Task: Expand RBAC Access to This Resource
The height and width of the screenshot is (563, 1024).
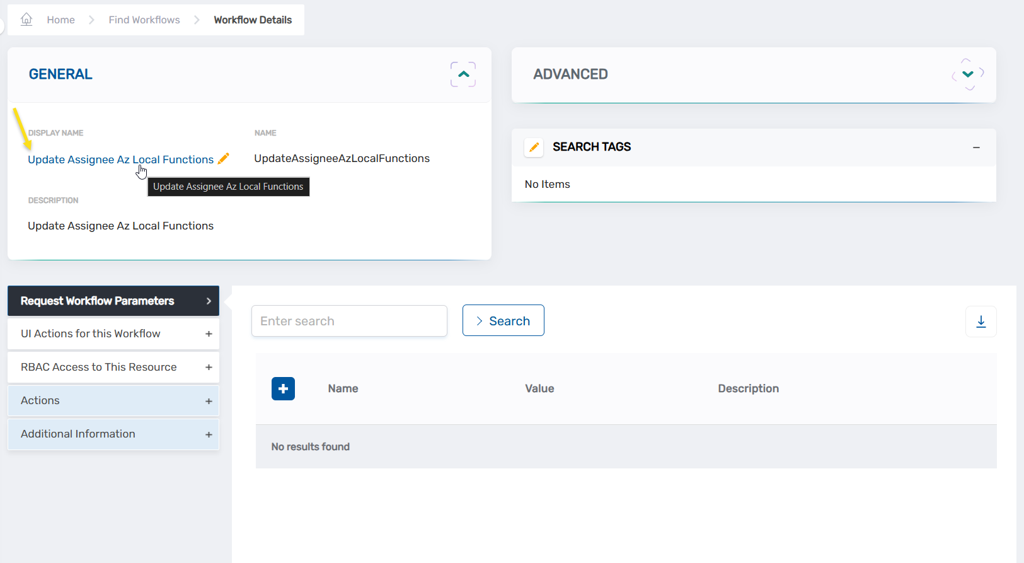Action: coord(114,367)
